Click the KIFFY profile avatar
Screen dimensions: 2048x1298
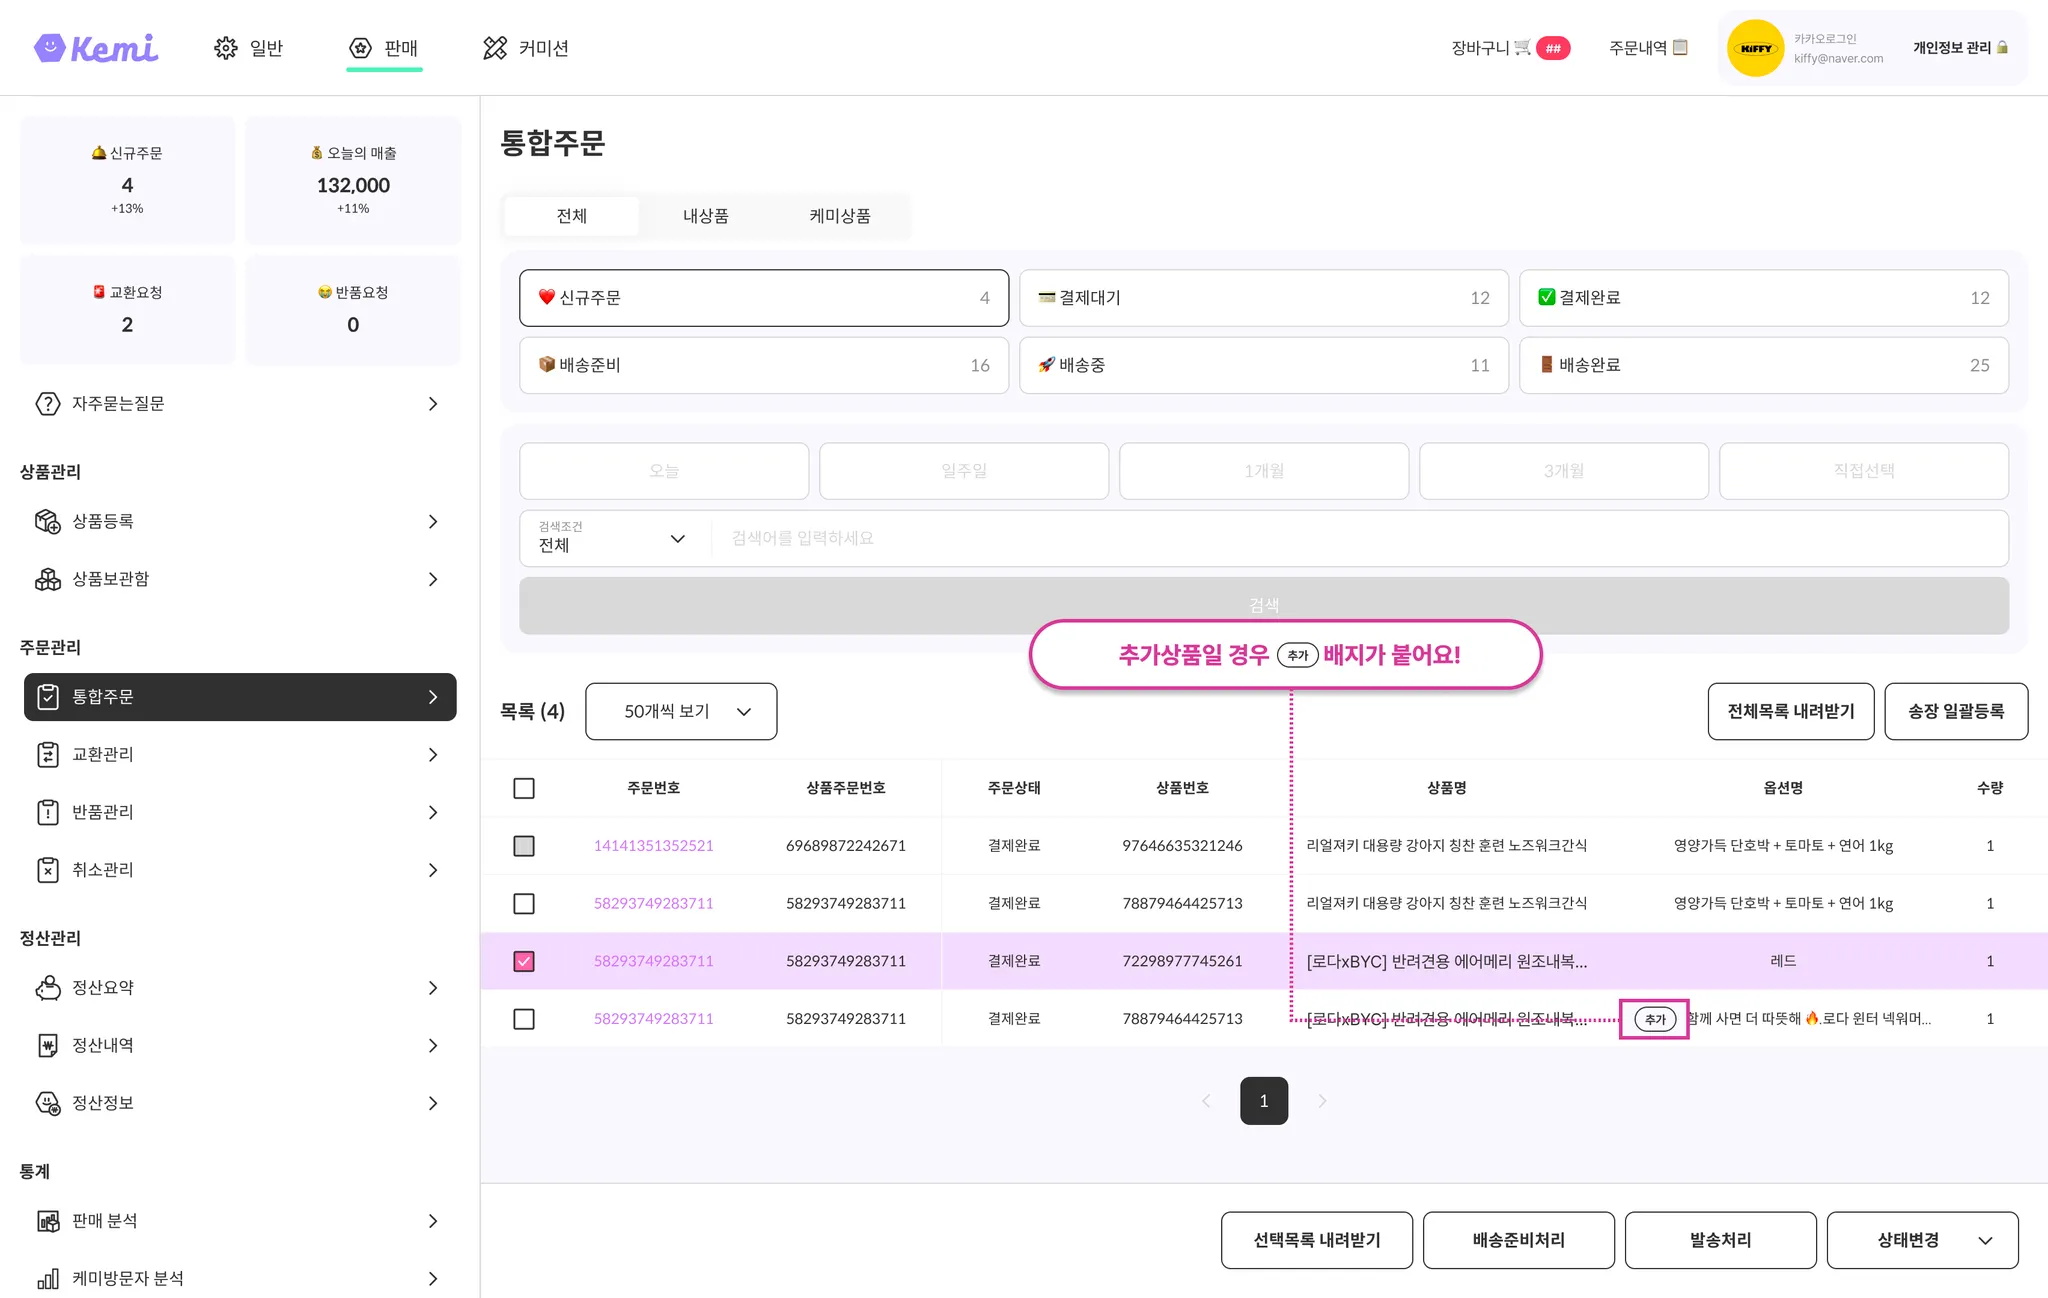tap(1755, 48)
